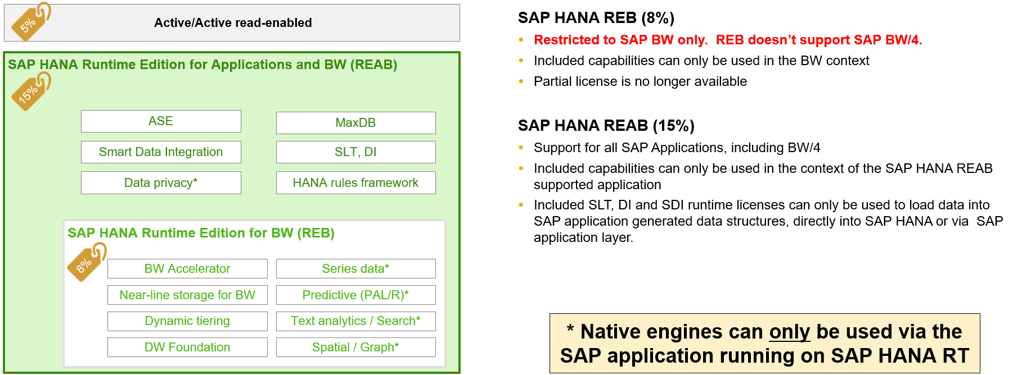Select the Smart Data Integration box
The width and height of the screenshot is (1013, 375).
pyautogui.click(x=161, y=152)
